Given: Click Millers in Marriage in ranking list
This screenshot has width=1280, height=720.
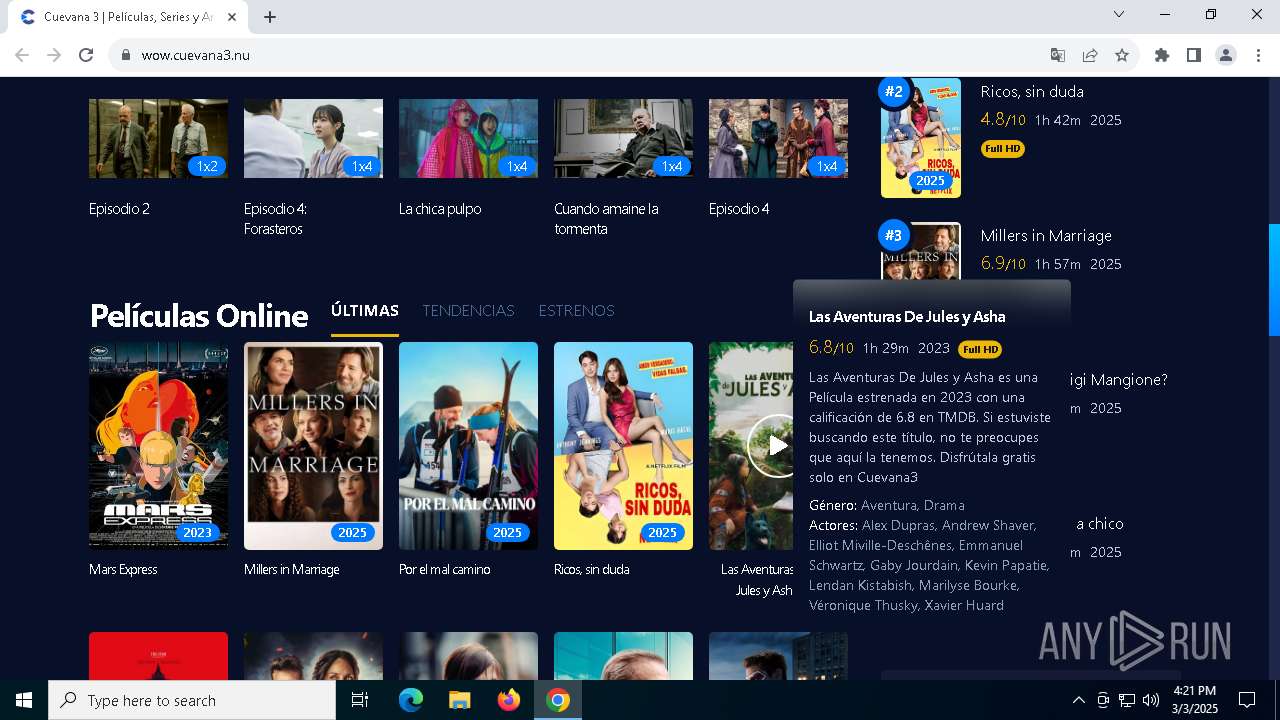Looking at the screenshot, I should [1046, 236].
